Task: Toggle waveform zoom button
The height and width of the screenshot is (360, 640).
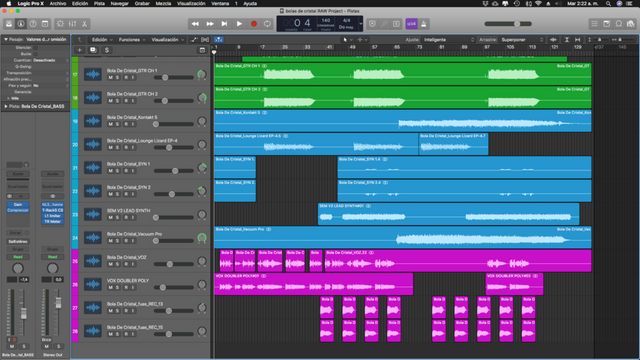Action: click(x=553, y=40)
